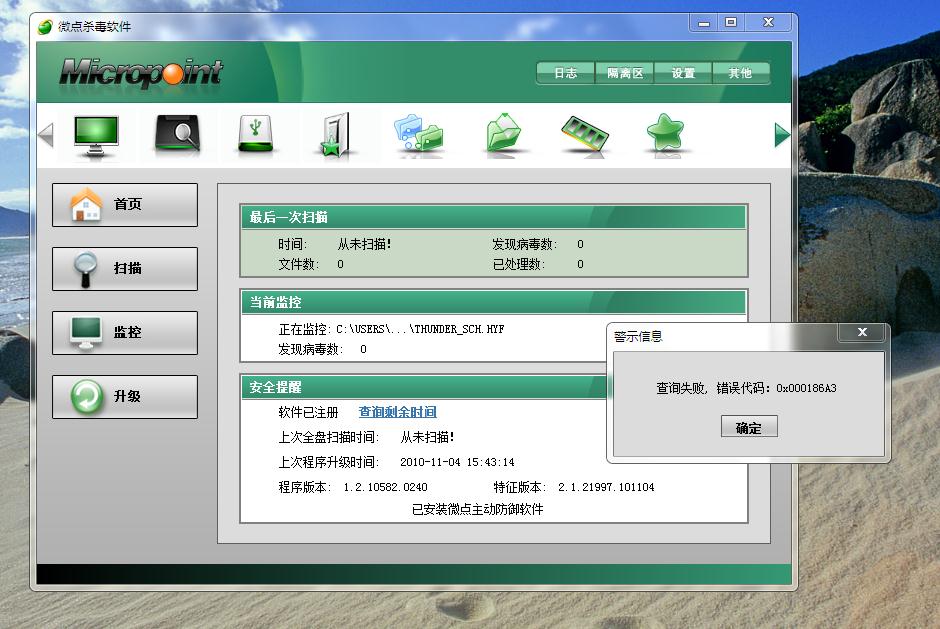Select the green star icon

(x=665, y=133)
